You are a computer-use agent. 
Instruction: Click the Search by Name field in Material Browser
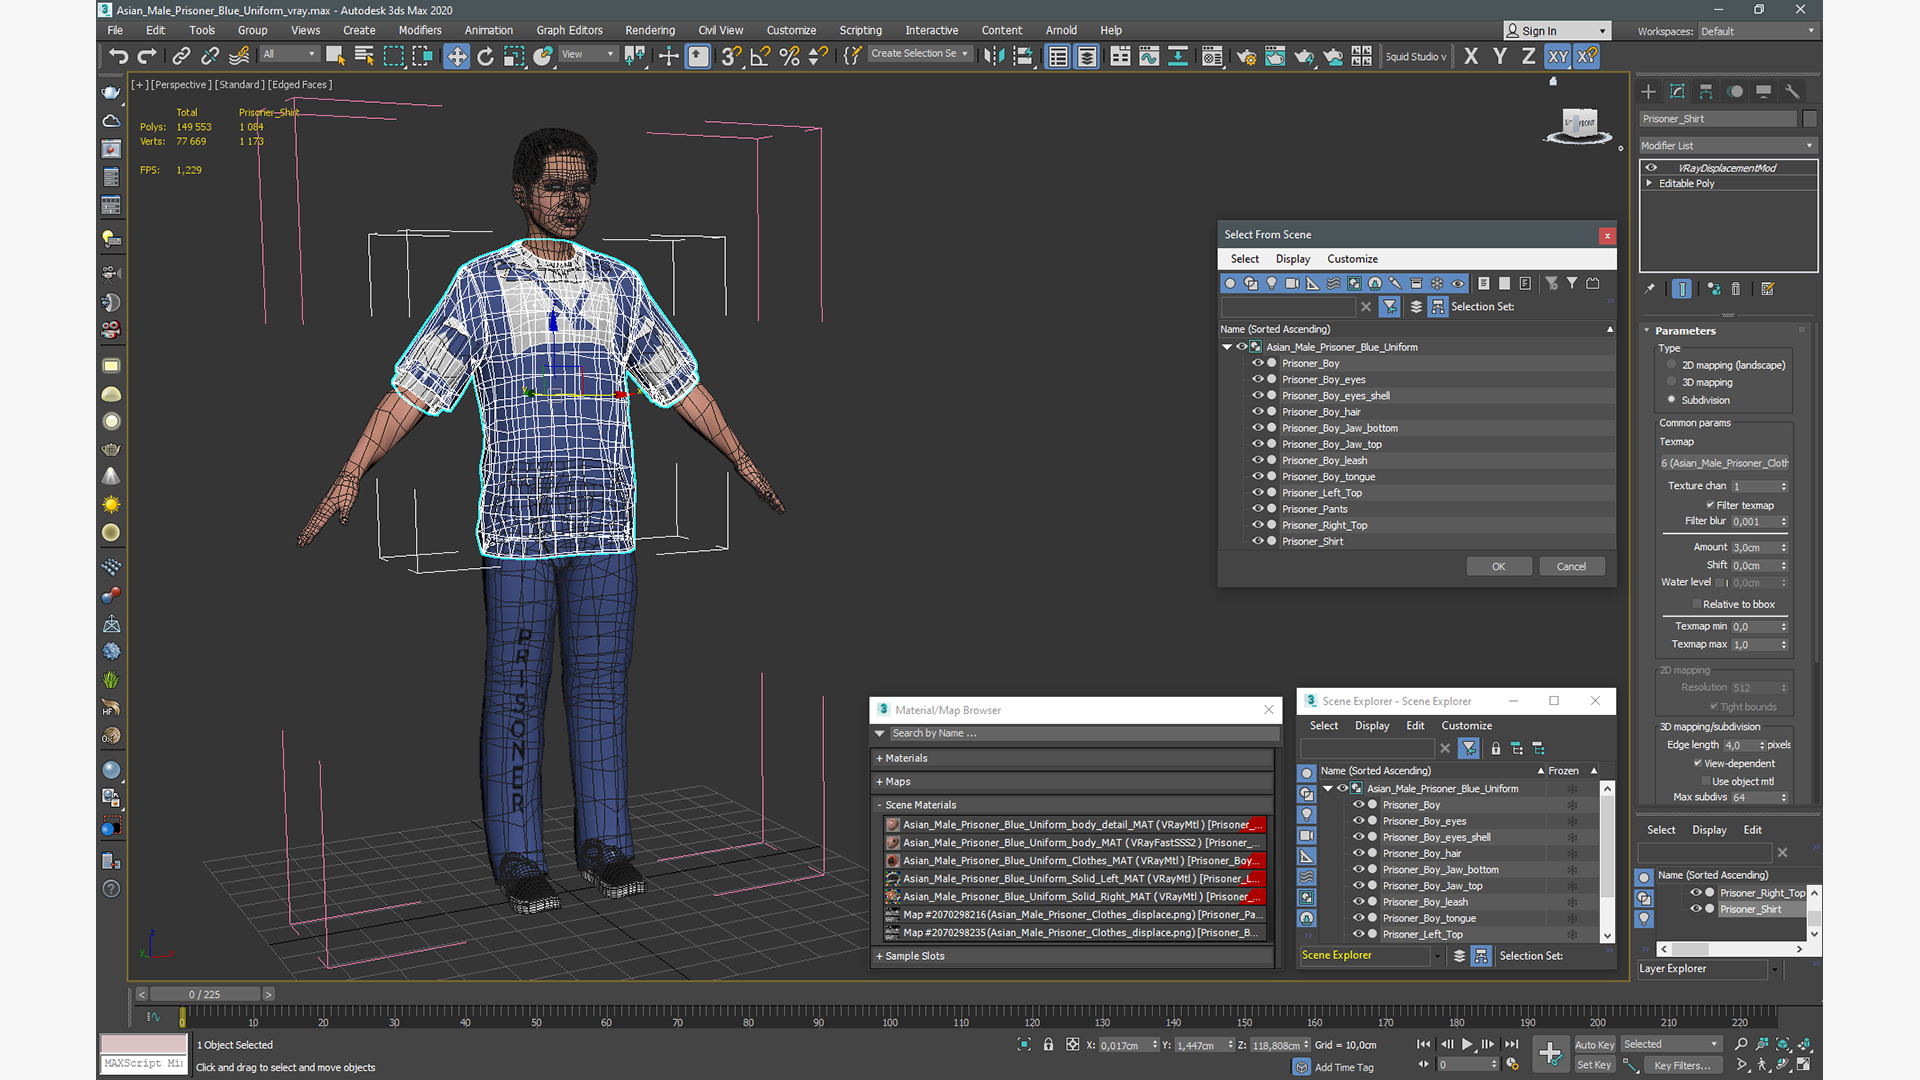pos(1083,733)
